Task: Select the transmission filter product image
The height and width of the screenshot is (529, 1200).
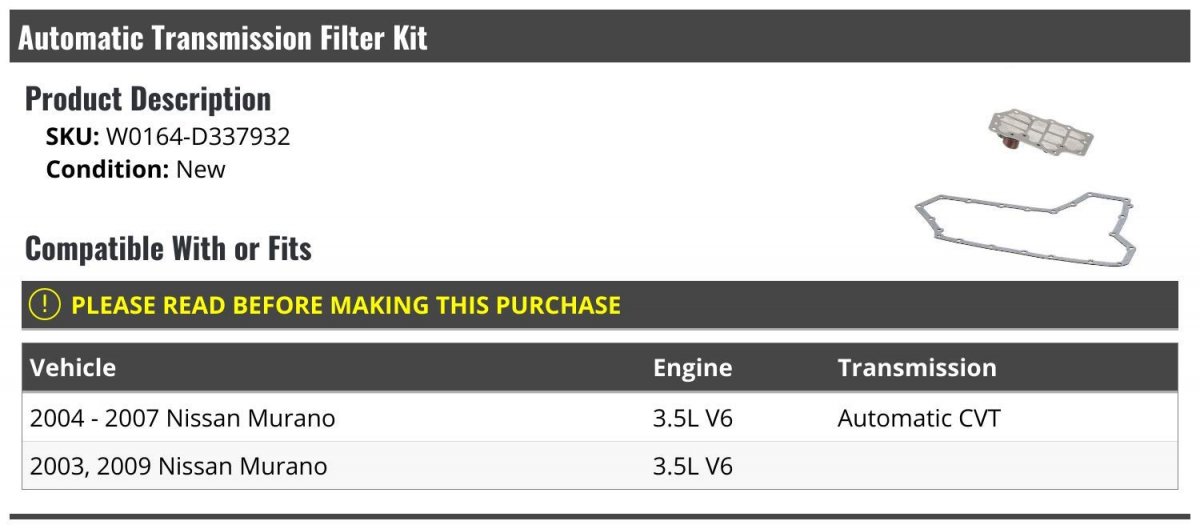Action: point(1039,131)
